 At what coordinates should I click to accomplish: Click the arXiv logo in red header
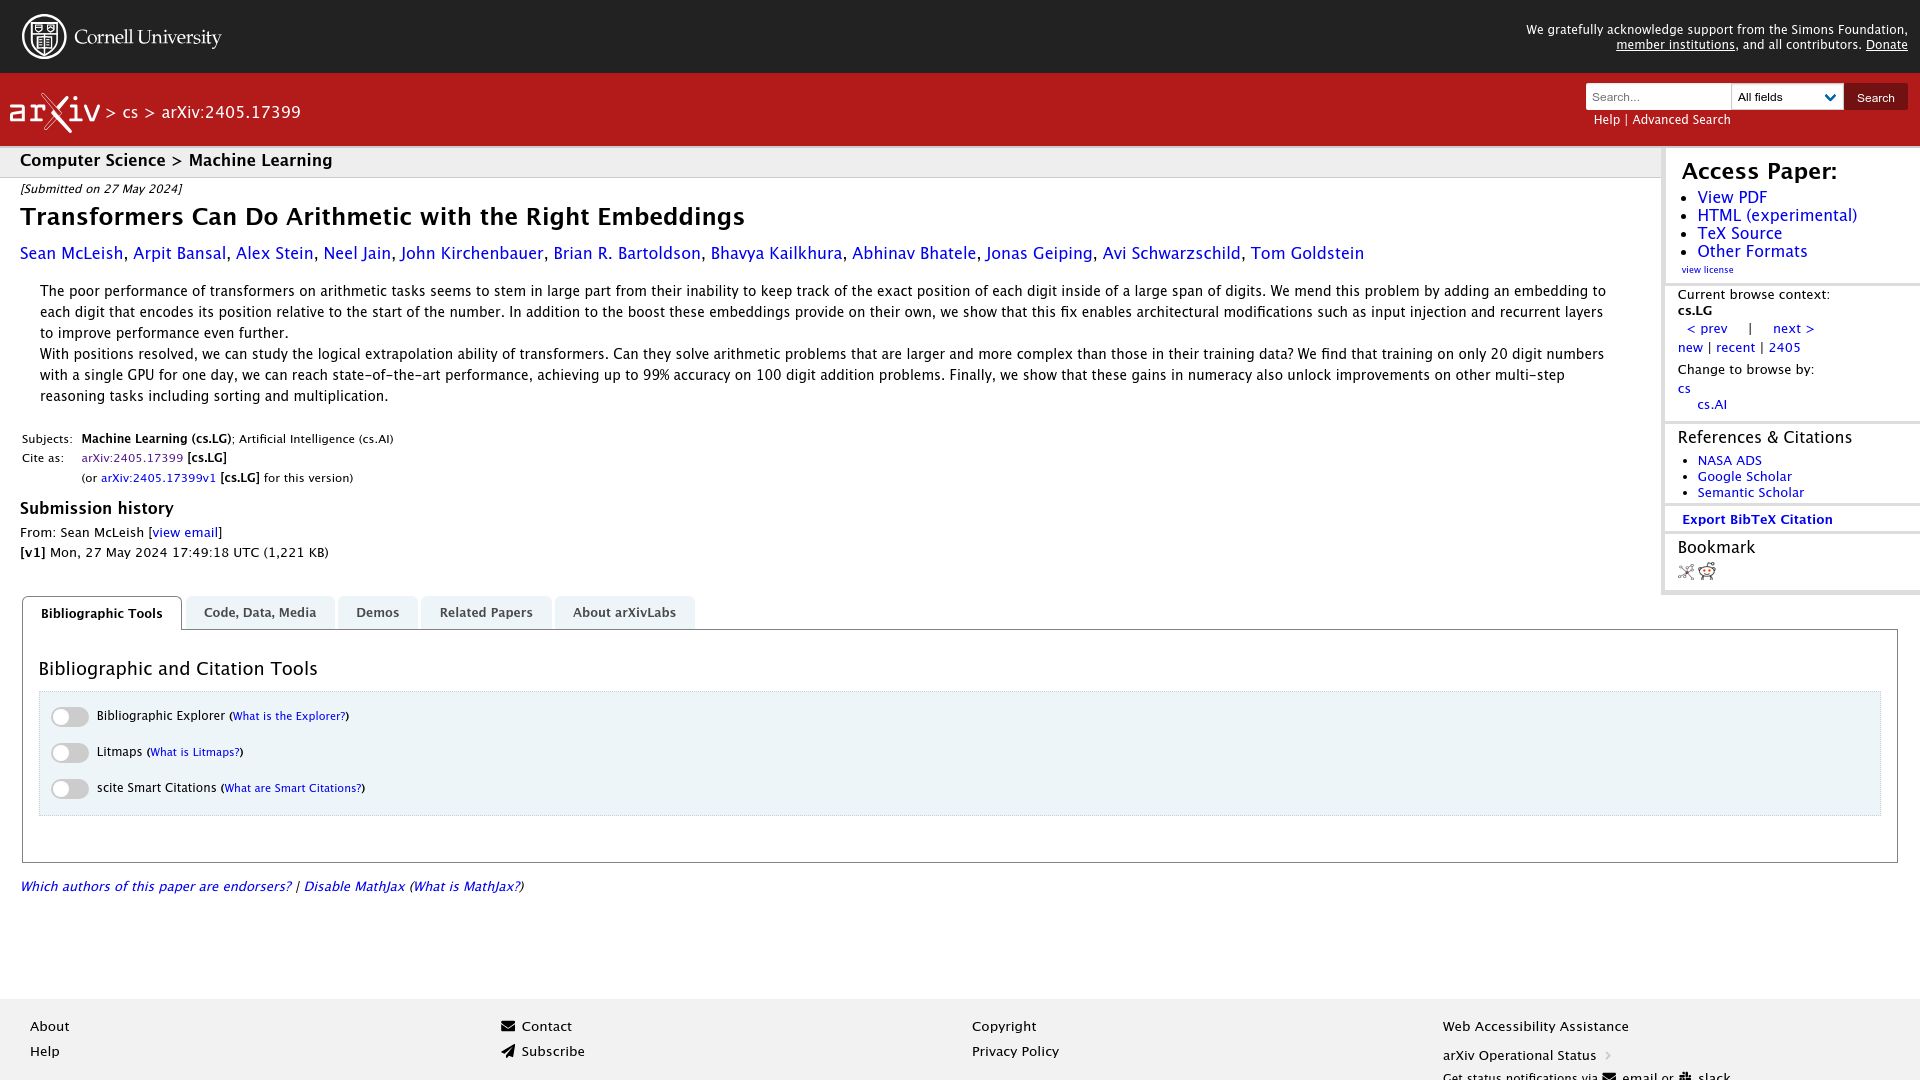tap(55, 112)
